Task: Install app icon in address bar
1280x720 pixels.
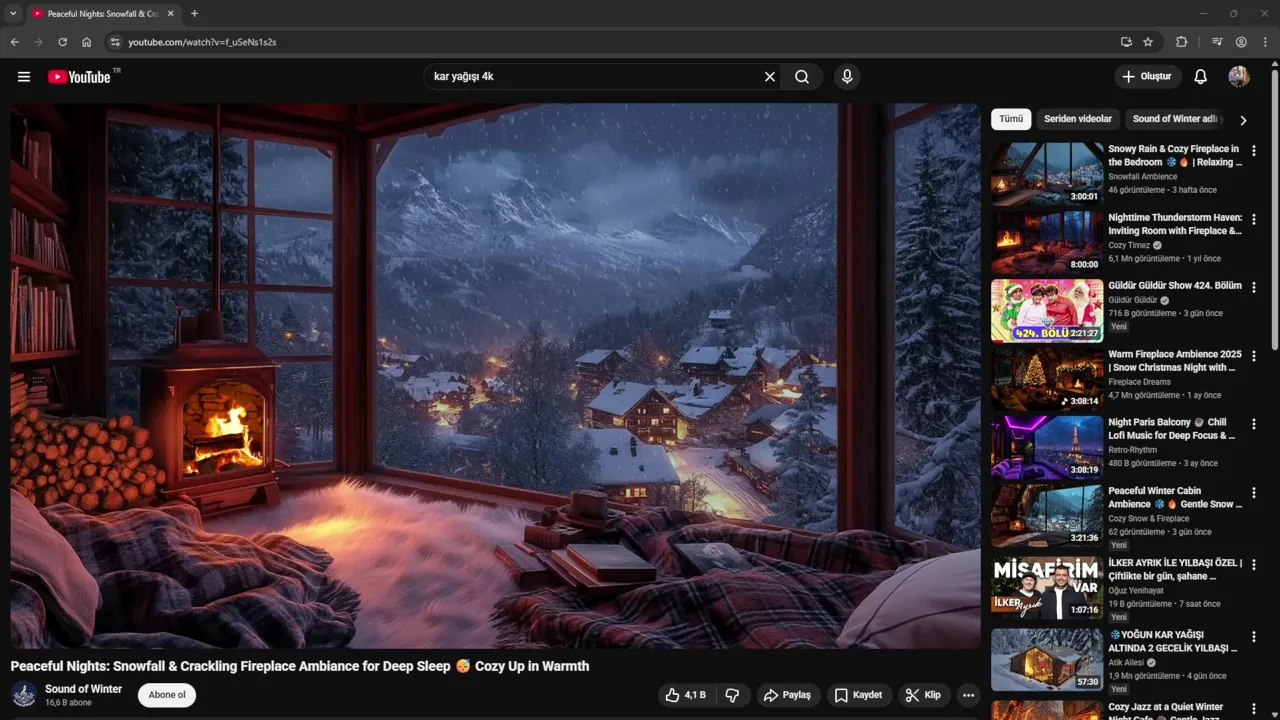Action: (1126, 42)
